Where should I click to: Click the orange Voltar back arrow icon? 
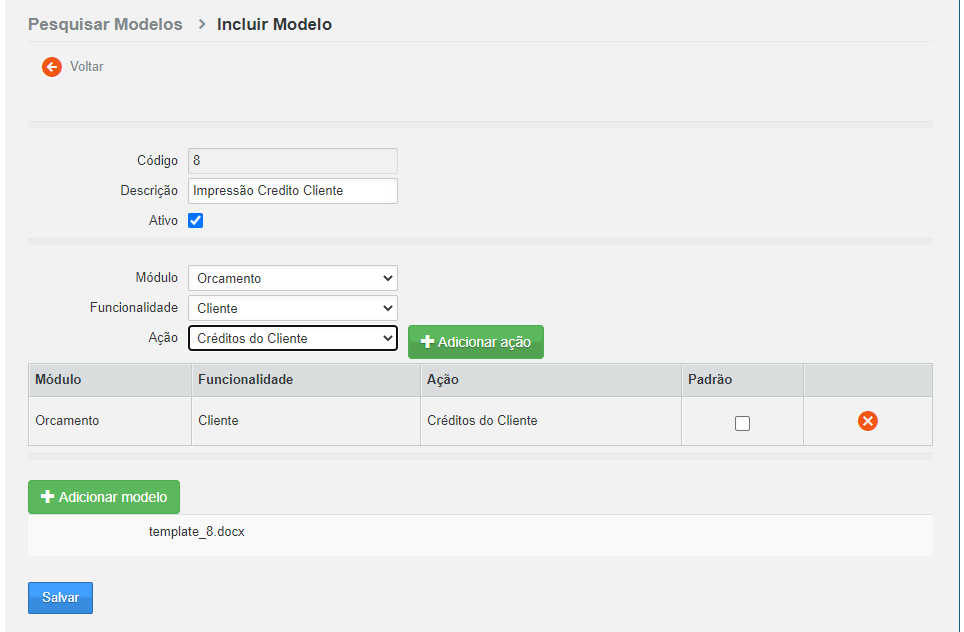(52, 67)
